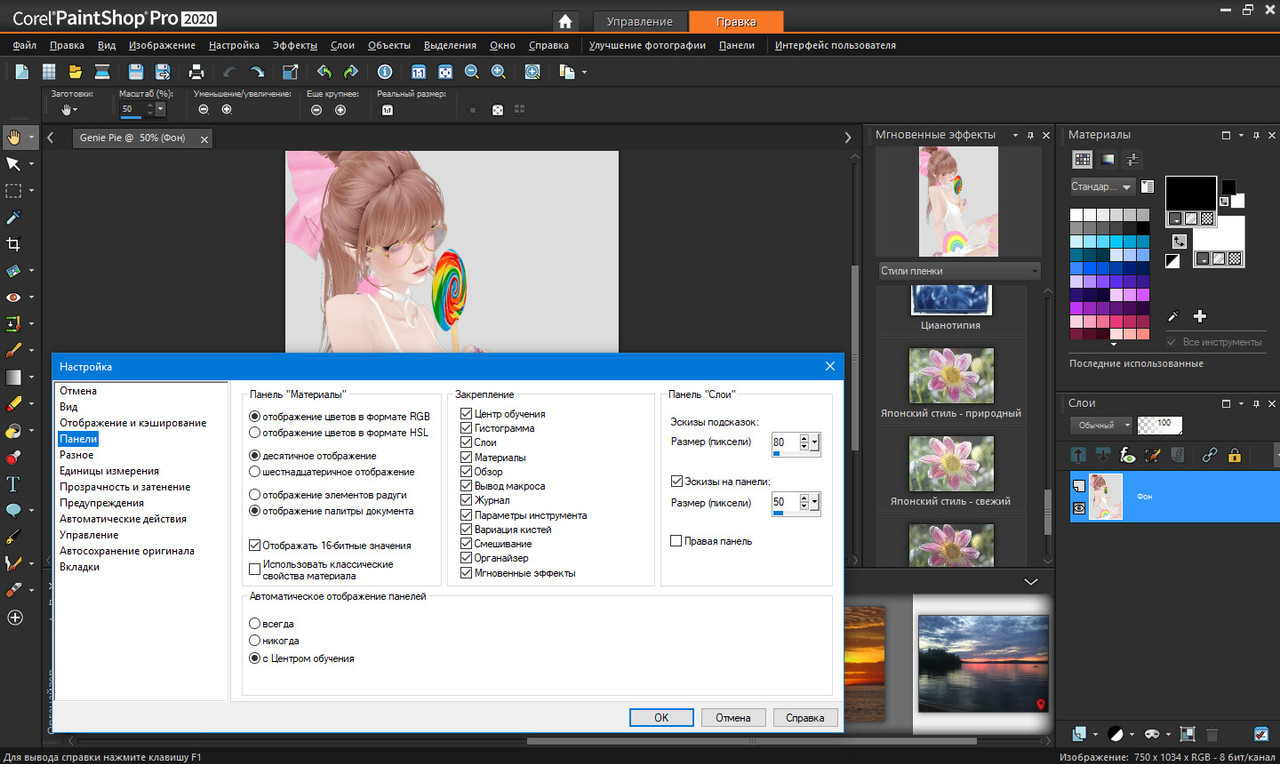Click the Save floppy icon
The image size is (1280, 764).
pyautogui.click(x=136, y=71)
